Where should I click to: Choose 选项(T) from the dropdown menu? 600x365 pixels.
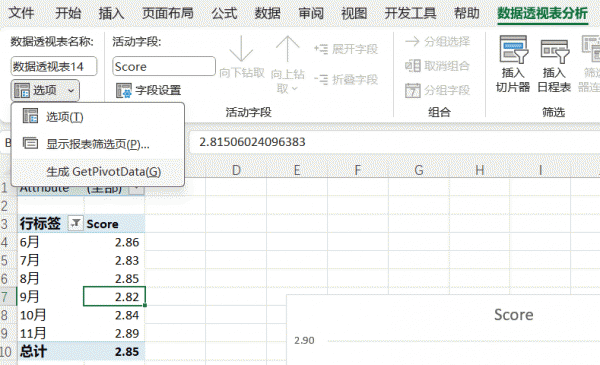(x=98, y=117)
